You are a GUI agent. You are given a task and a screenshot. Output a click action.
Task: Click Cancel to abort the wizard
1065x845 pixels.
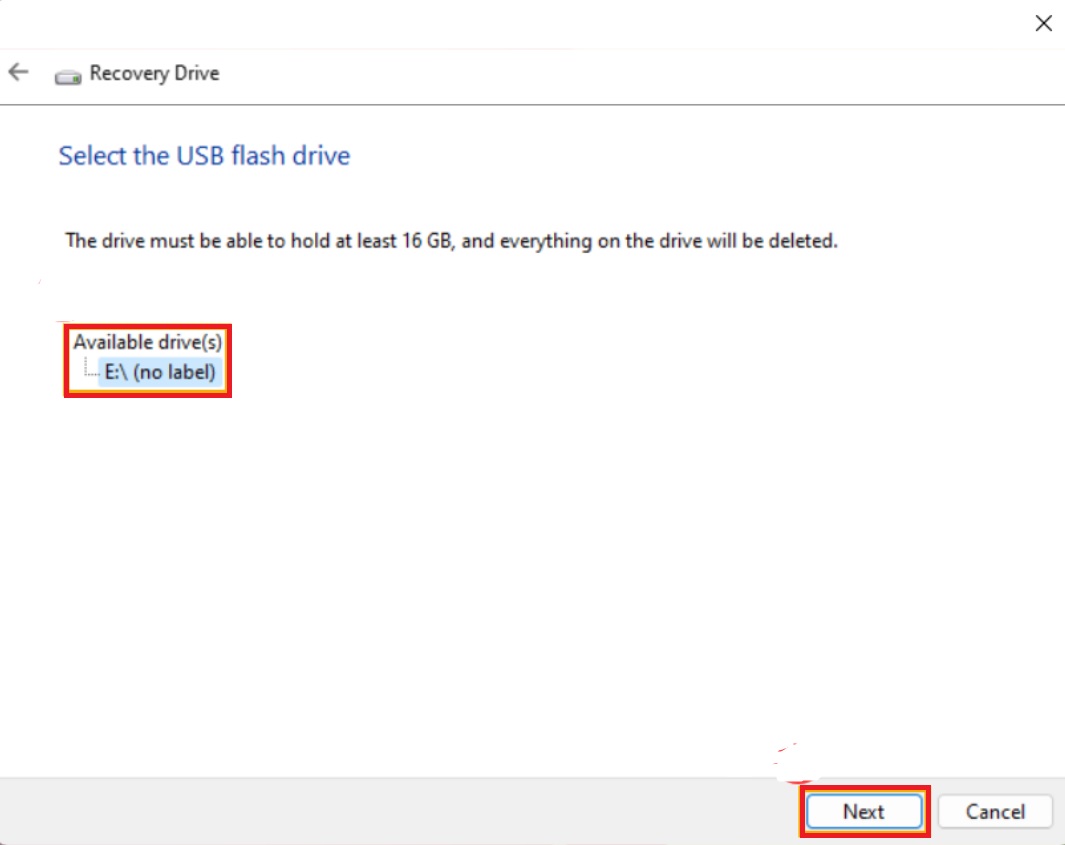tap(995, 811)
